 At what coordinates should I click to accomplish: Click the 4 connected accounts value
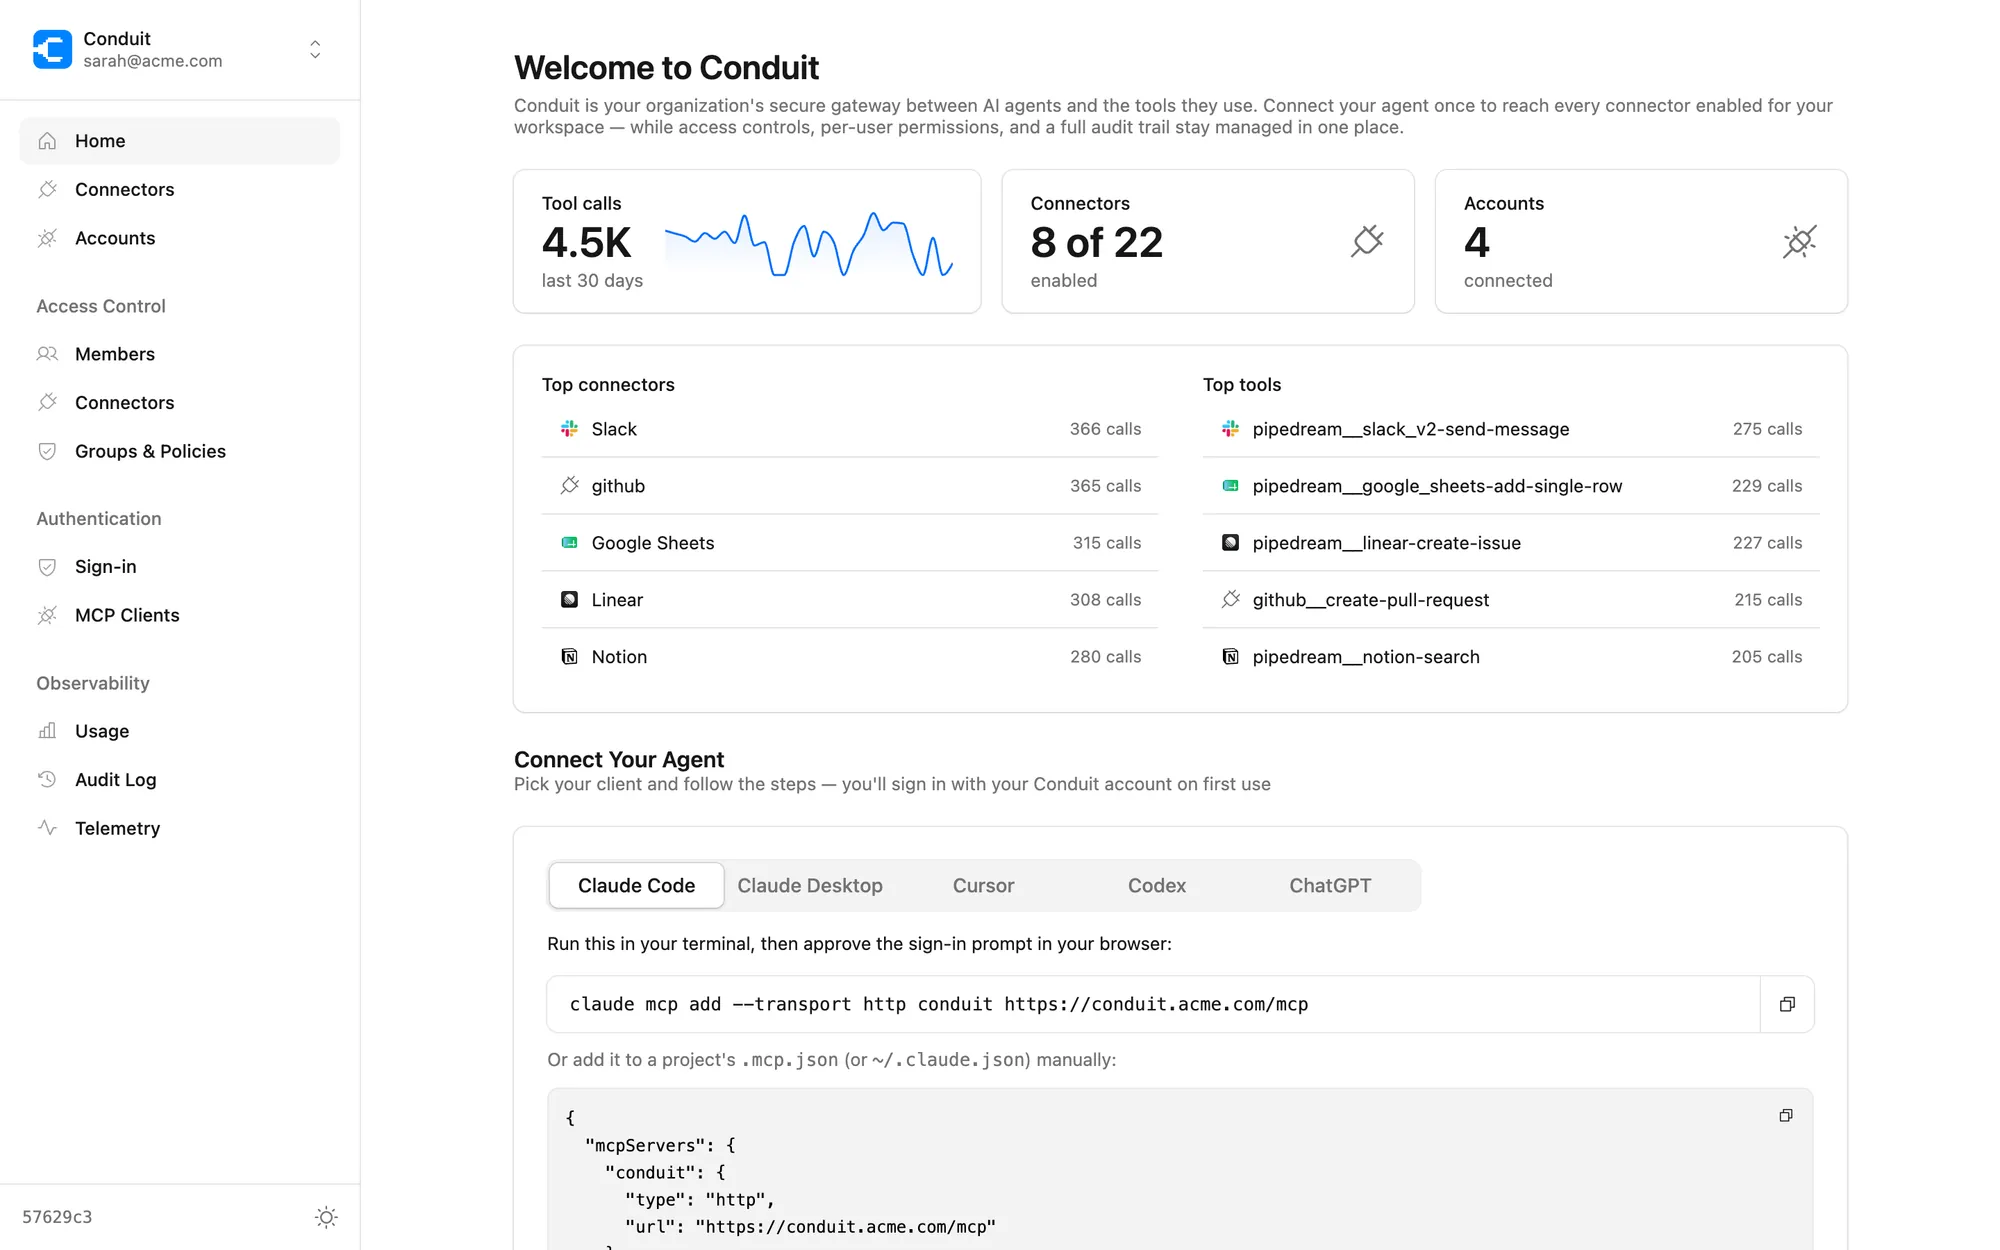(1477, 242)
